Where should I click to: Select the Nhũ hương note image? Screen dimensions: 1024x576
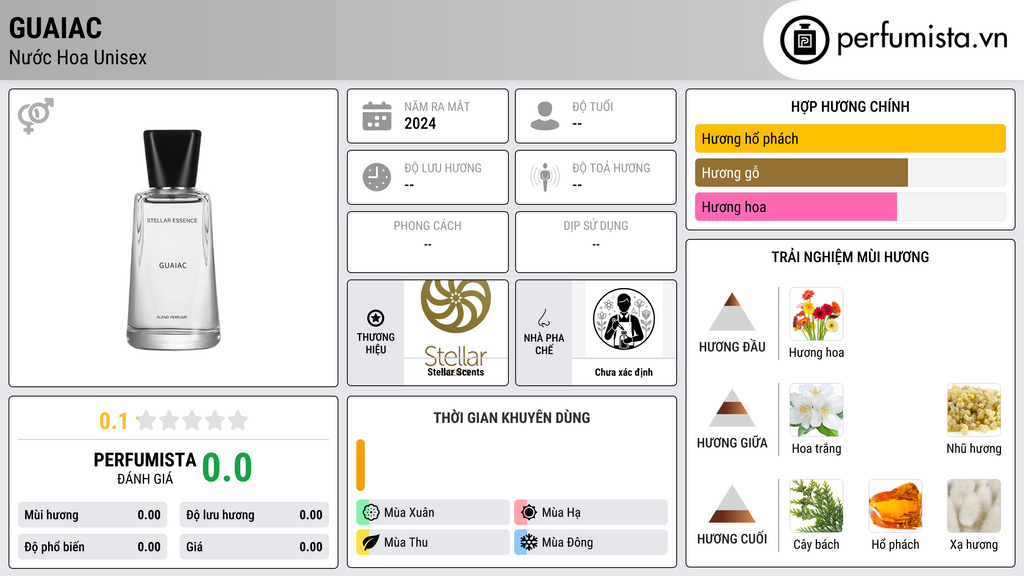pyautogui.click(x=974, y=410)
